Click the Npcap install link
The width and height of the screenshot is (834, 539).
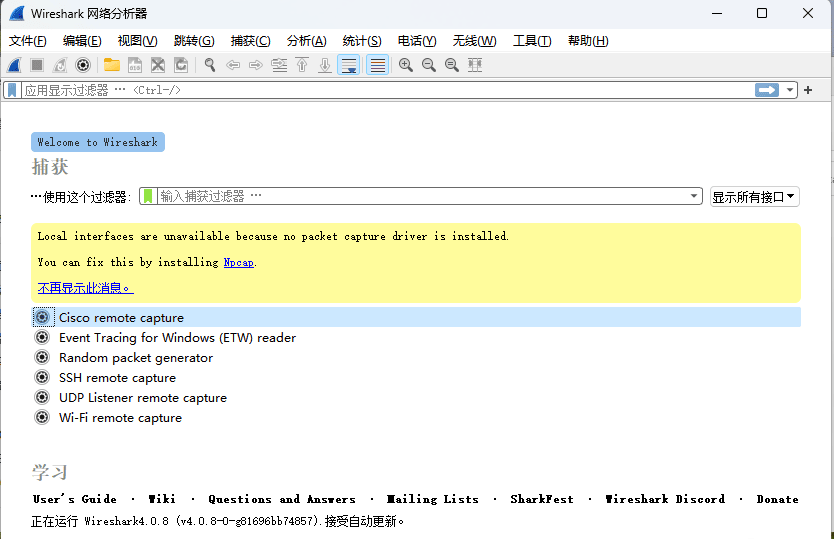pos(238,262)
